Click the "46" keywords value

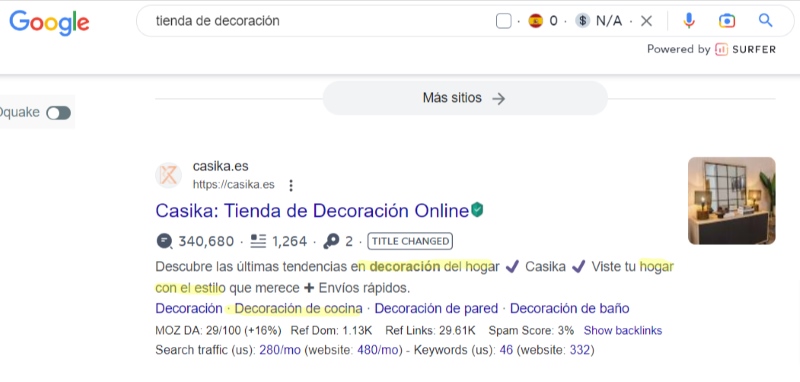click(x=506, y=350)
